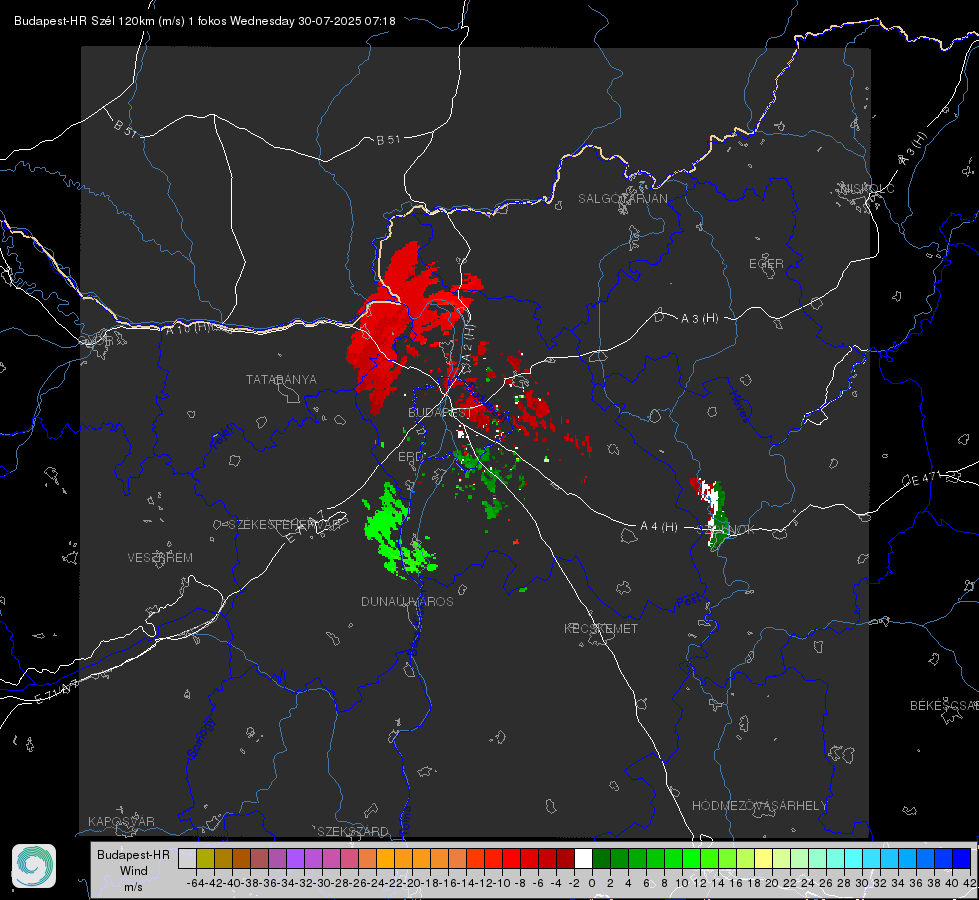Click the radar title text with date 30-07-2025

pos(205,21)
